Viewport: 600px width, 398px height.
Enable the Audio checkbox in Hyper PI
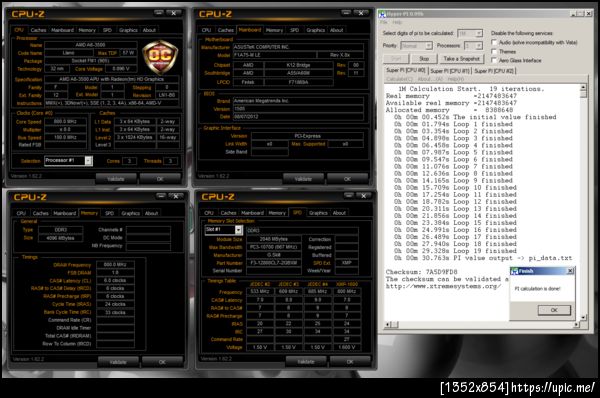coord(494,42)
